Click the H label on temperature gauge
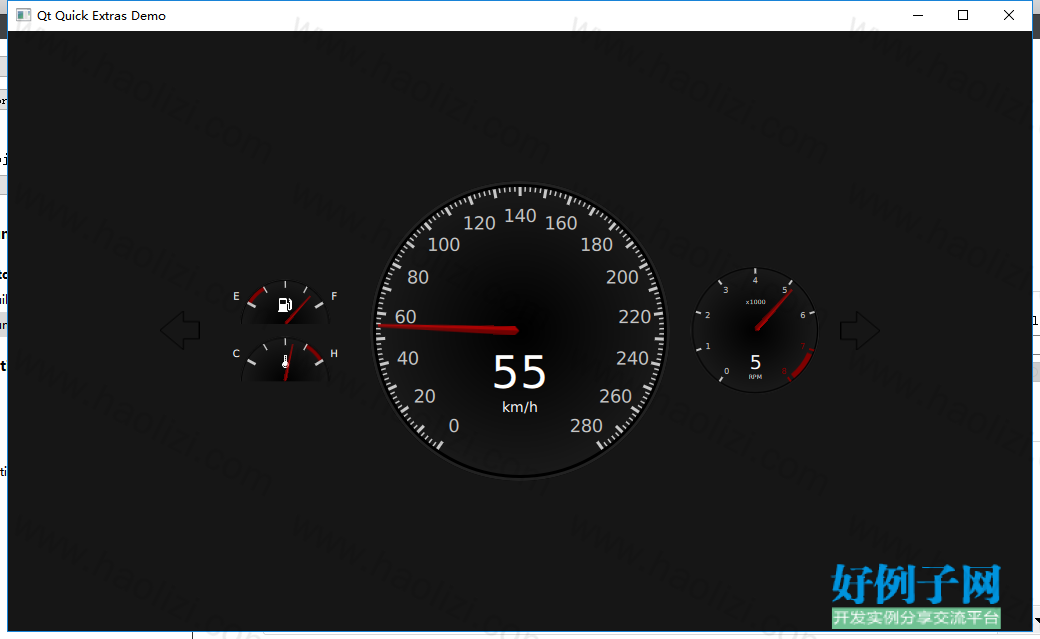The width and height of the screenshot is (1040, 639). [334, 353]
